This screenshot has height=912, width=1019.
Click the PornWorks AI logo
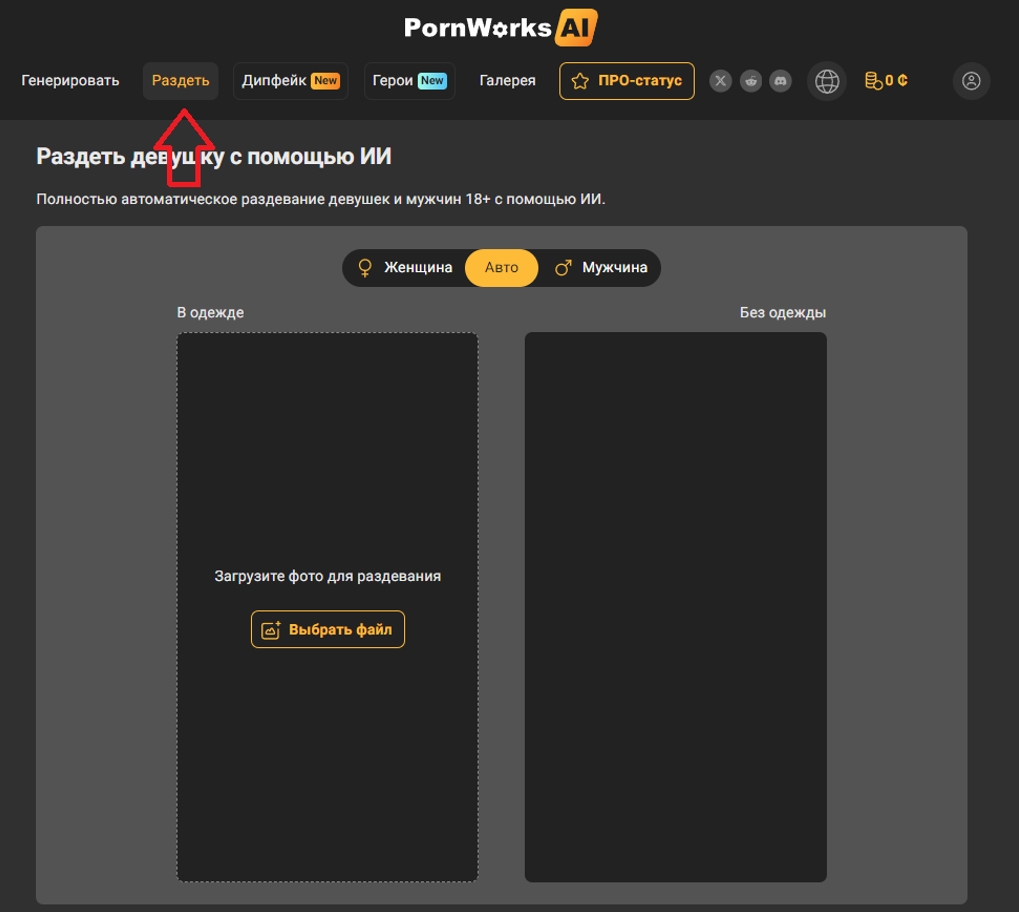(x=500, y=27)
